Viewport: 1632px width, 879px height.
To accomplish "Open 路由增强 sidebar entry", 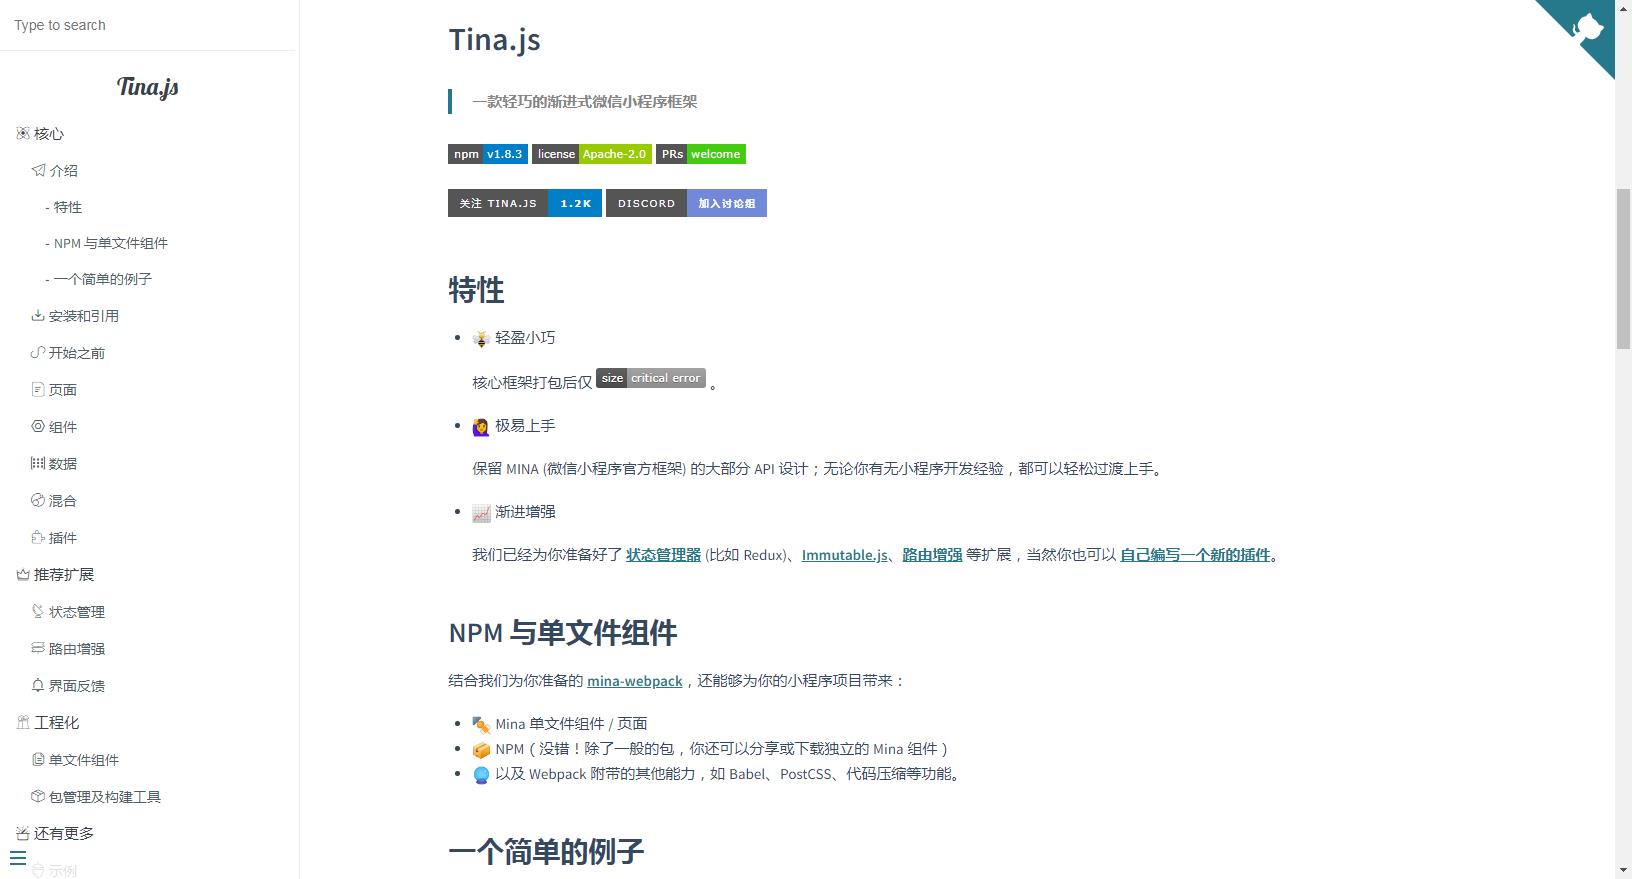I will [77, 649].
